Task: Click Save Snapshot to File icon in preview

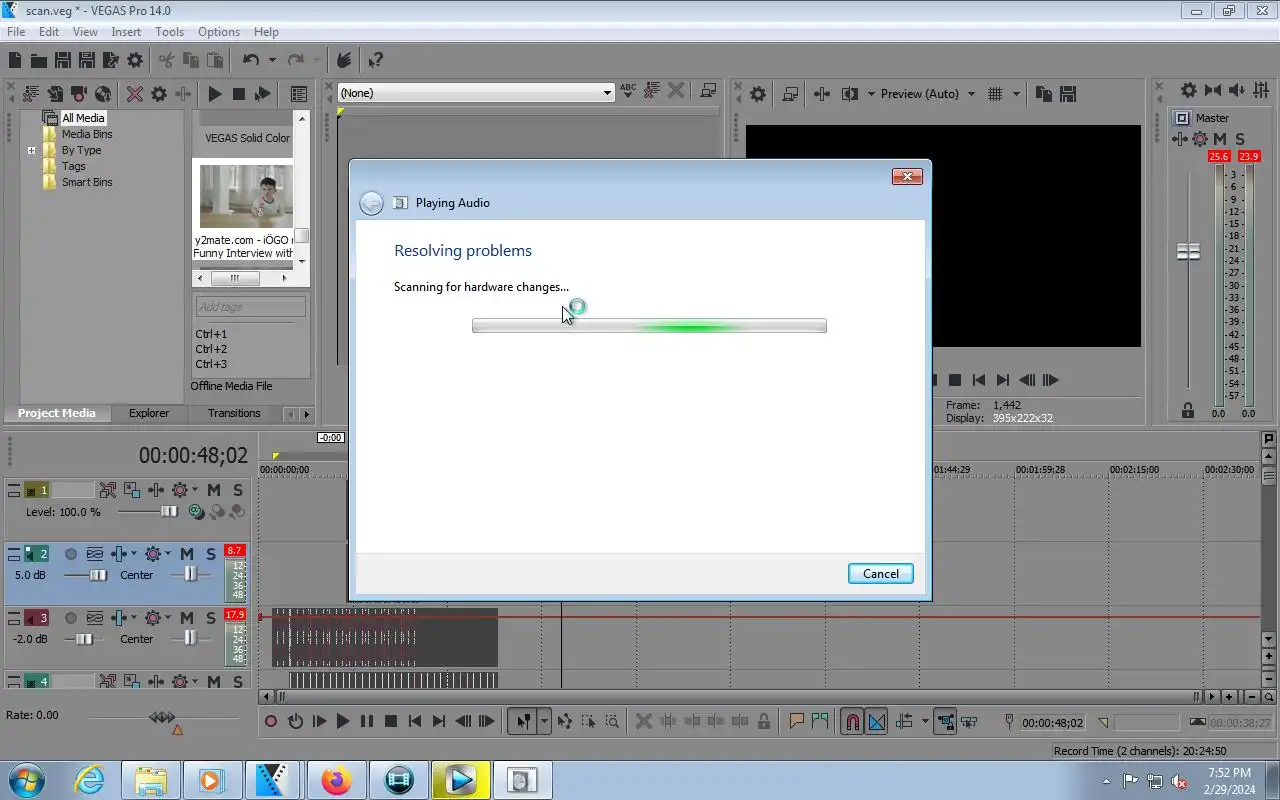Action: (1068, 93)
